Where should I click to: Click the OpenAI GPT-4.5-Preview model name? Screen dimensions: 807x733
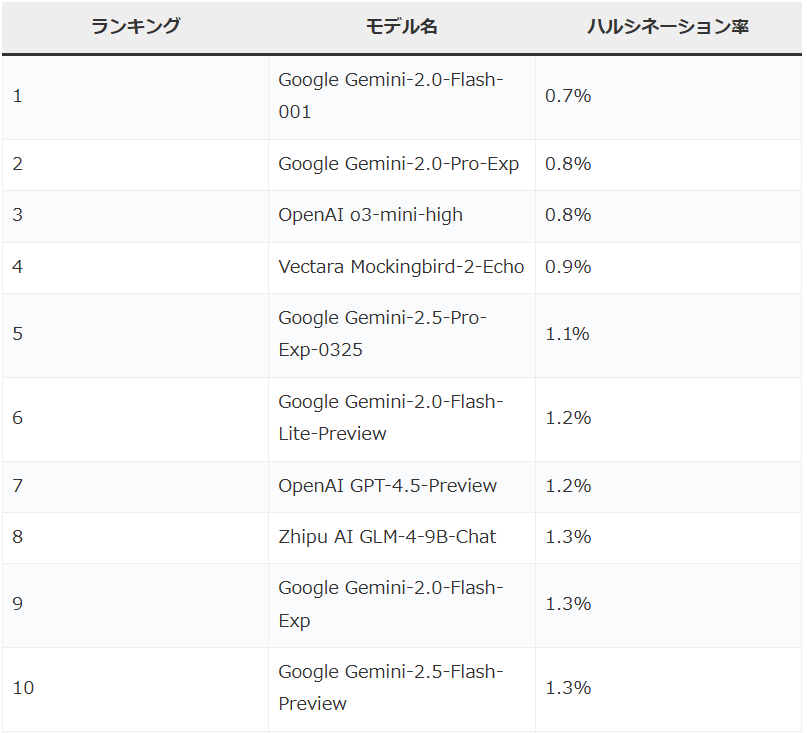pos(388,486)
